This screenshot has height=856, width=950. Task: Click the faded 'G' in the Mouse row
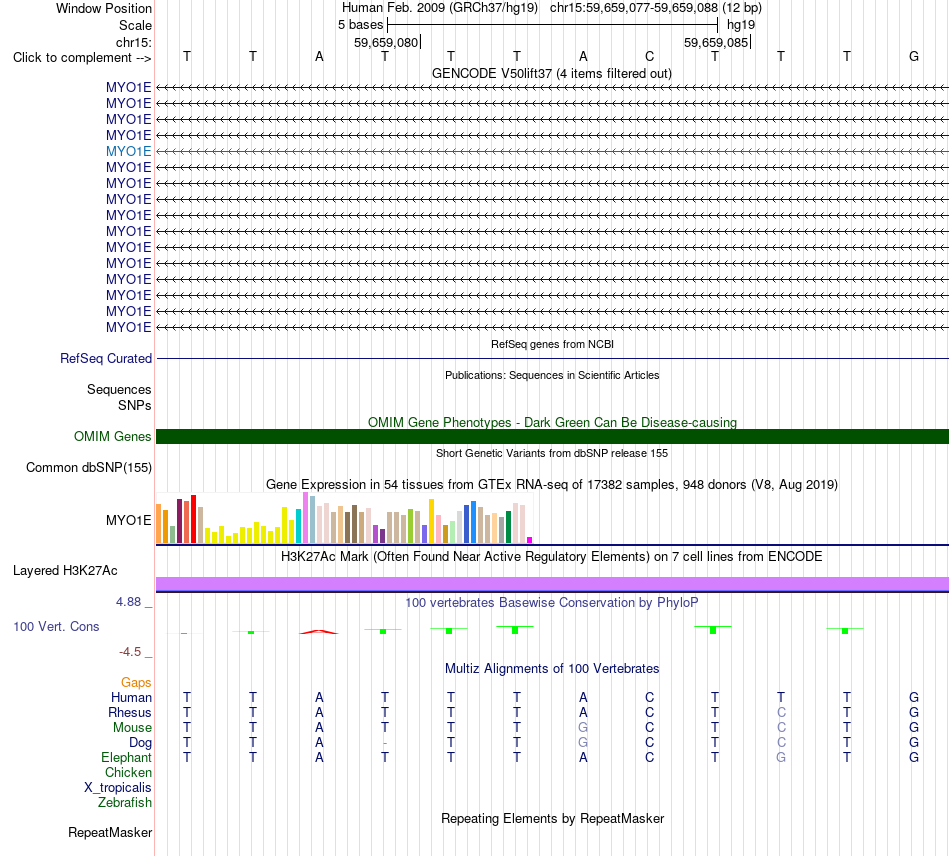point(583,727)
